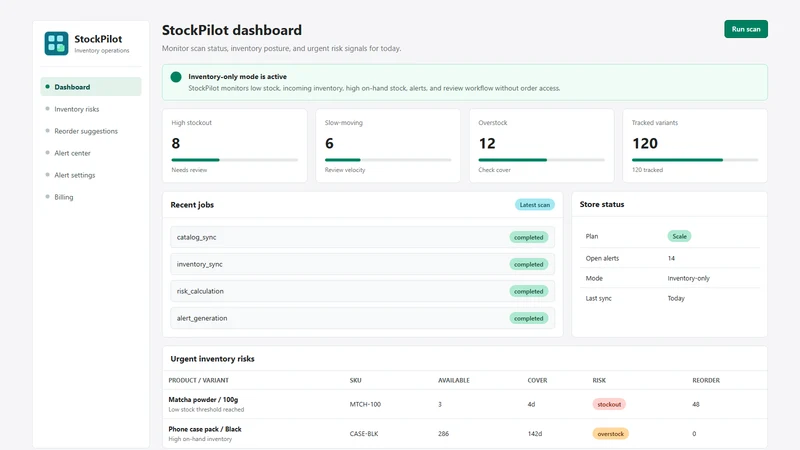Click the Run scan button
The width and height of the screenshot is (800, 450).
746,29
